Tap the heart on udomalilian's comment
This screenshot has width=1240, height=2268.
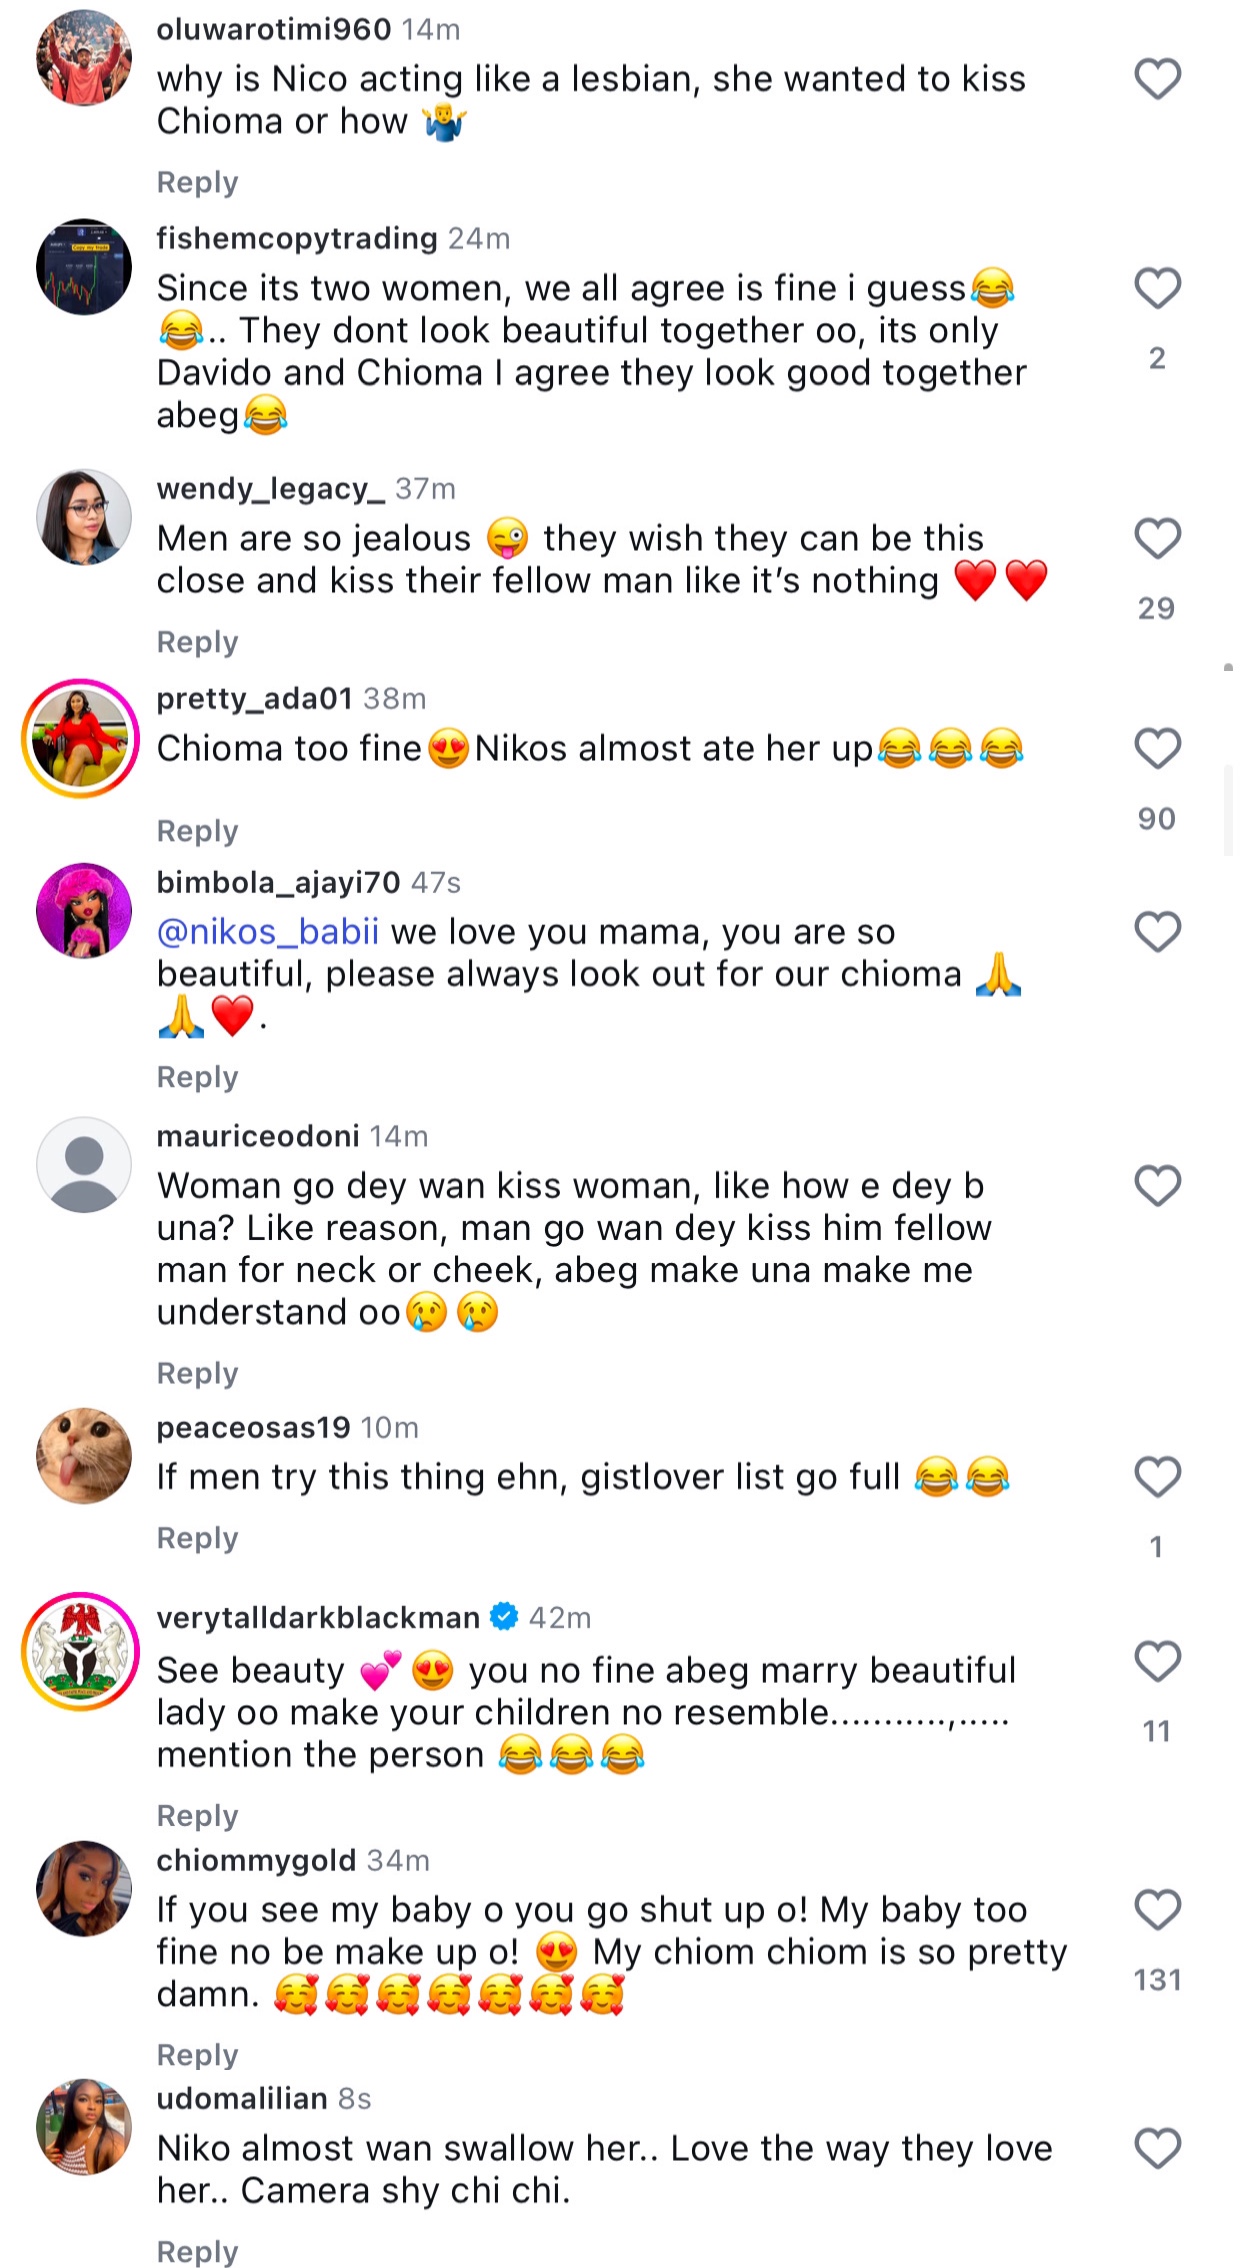tap(1157, 2148)
